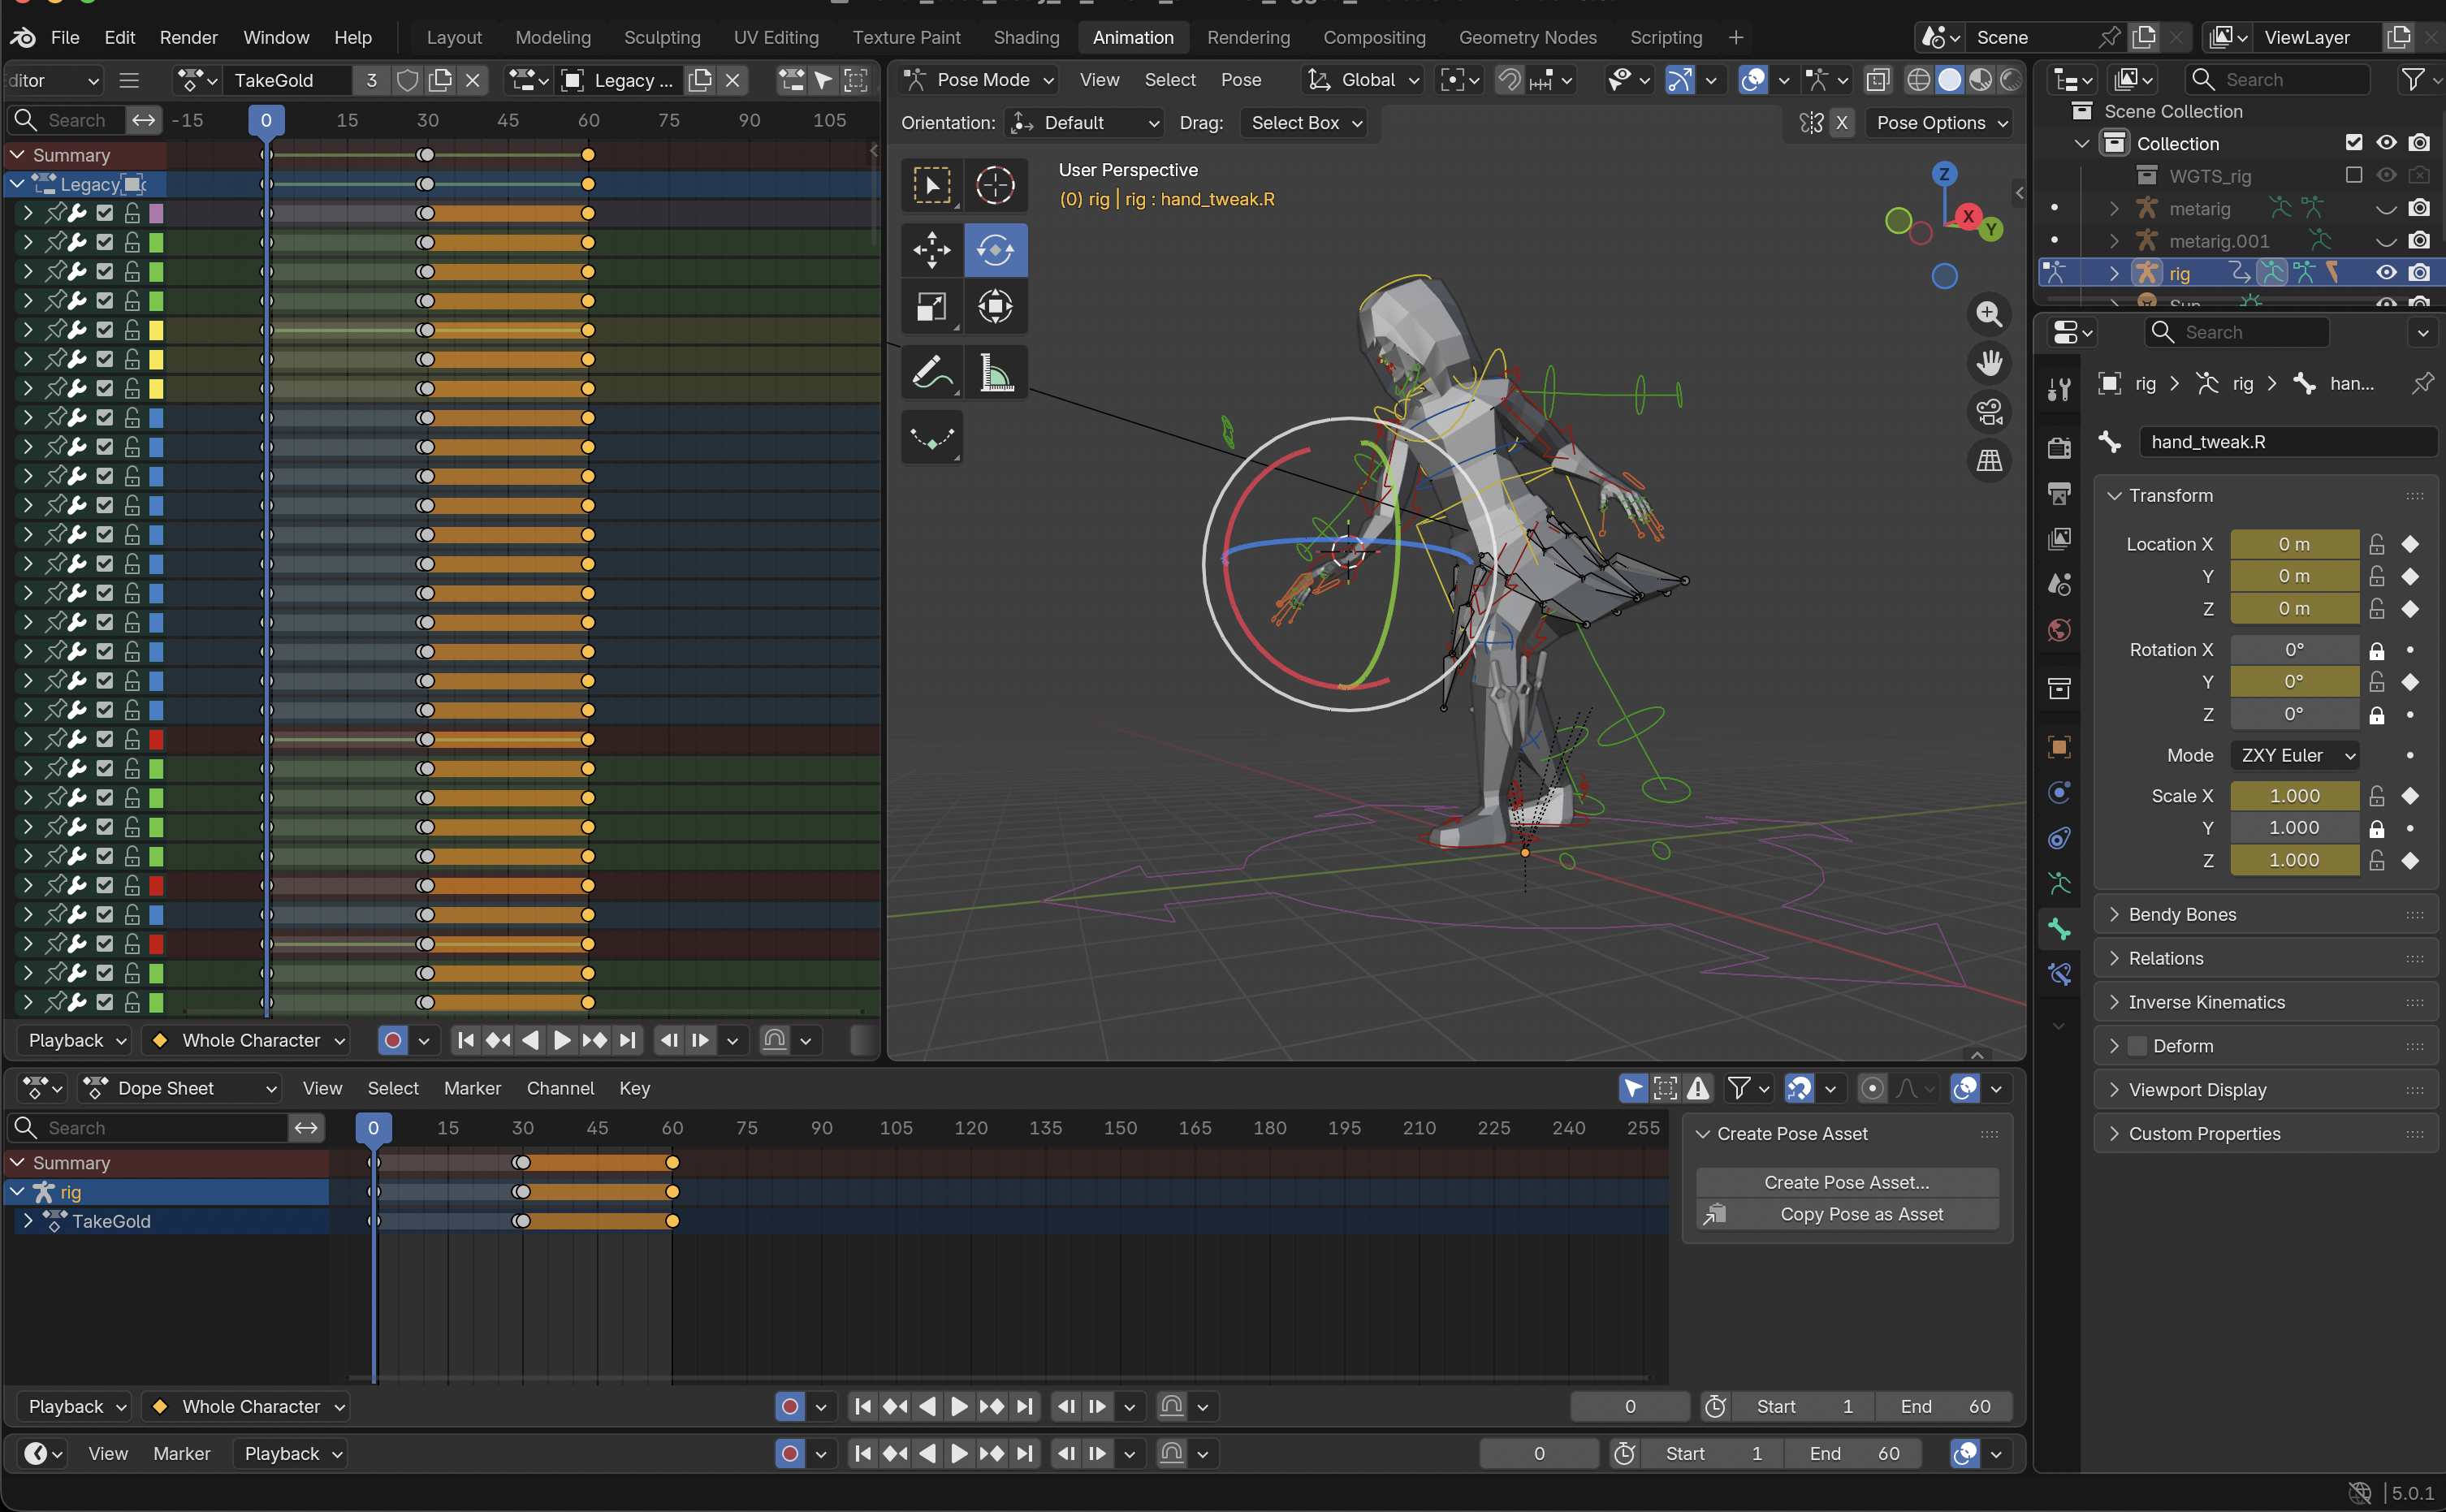
Task: Click the Location X value field
Action: tap(2293, 544)
